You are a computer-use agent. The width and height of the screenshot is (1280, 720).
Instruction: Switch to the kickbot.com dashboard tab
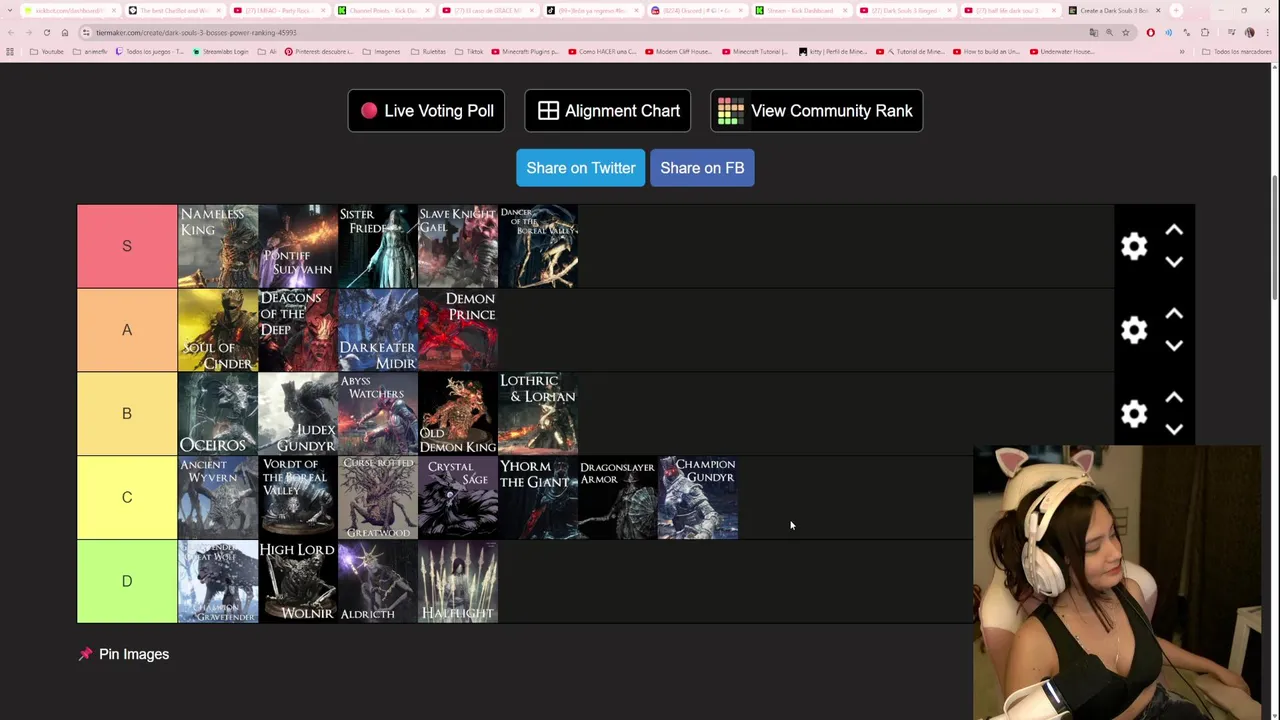(x=70, y=10)
